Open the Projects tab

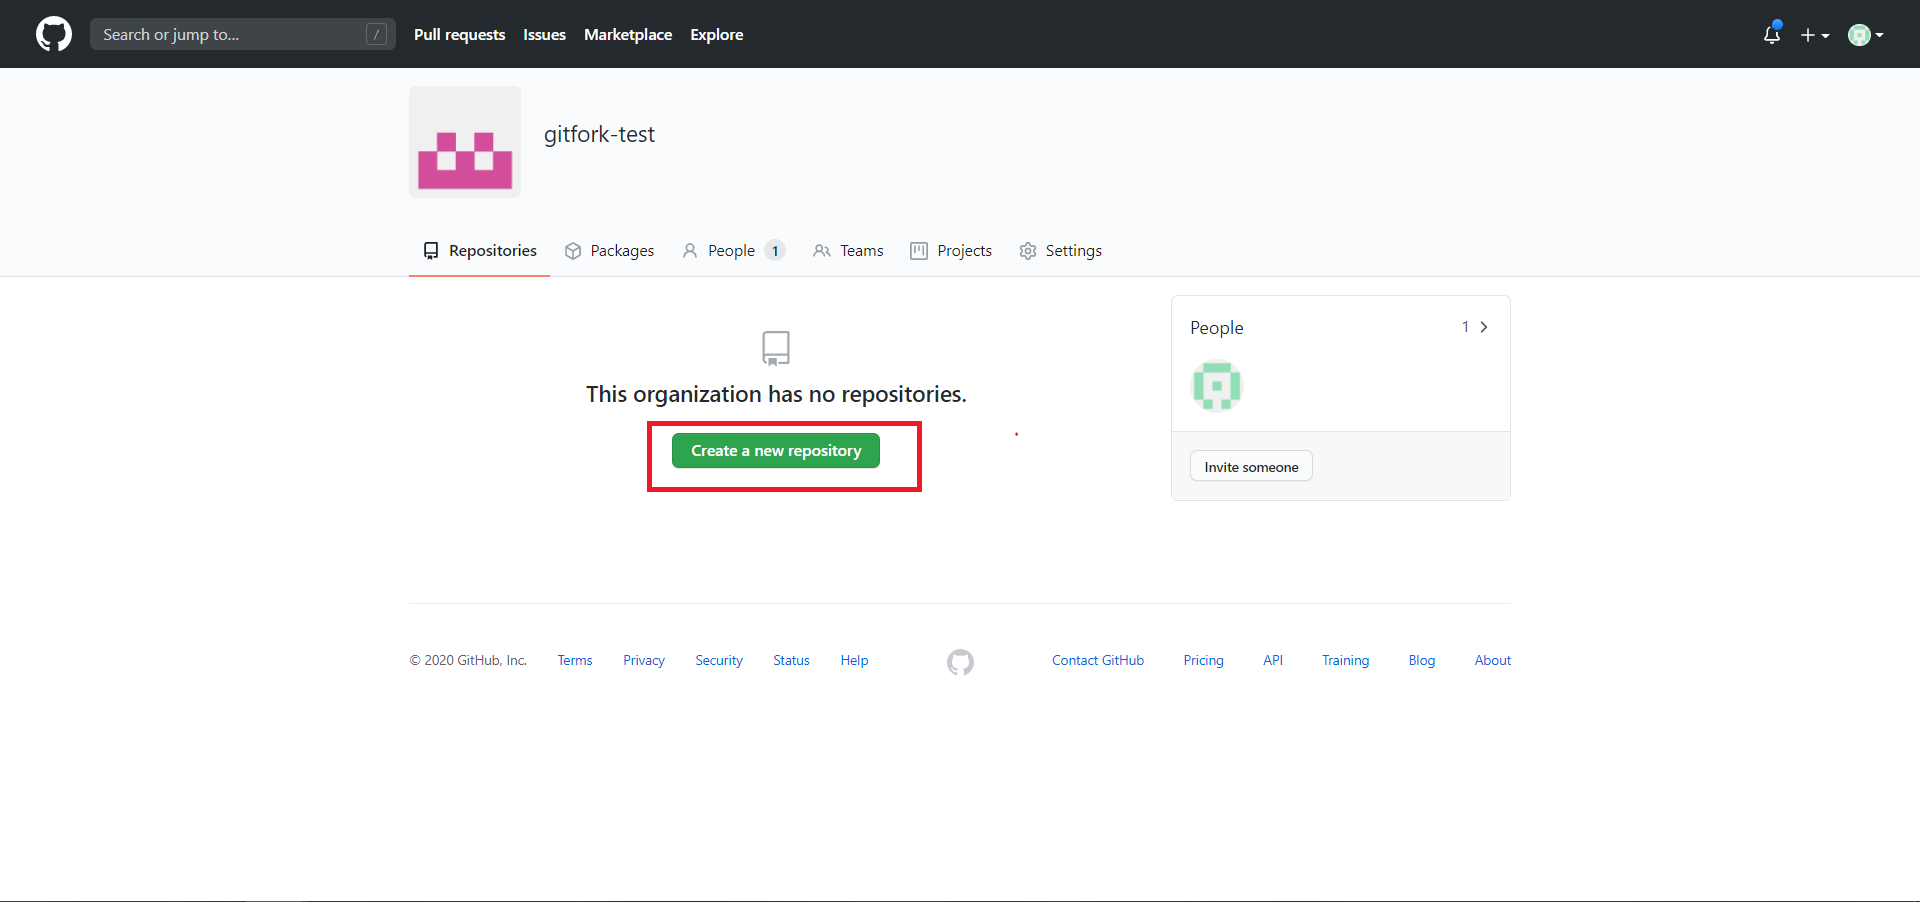coord(951,251)
